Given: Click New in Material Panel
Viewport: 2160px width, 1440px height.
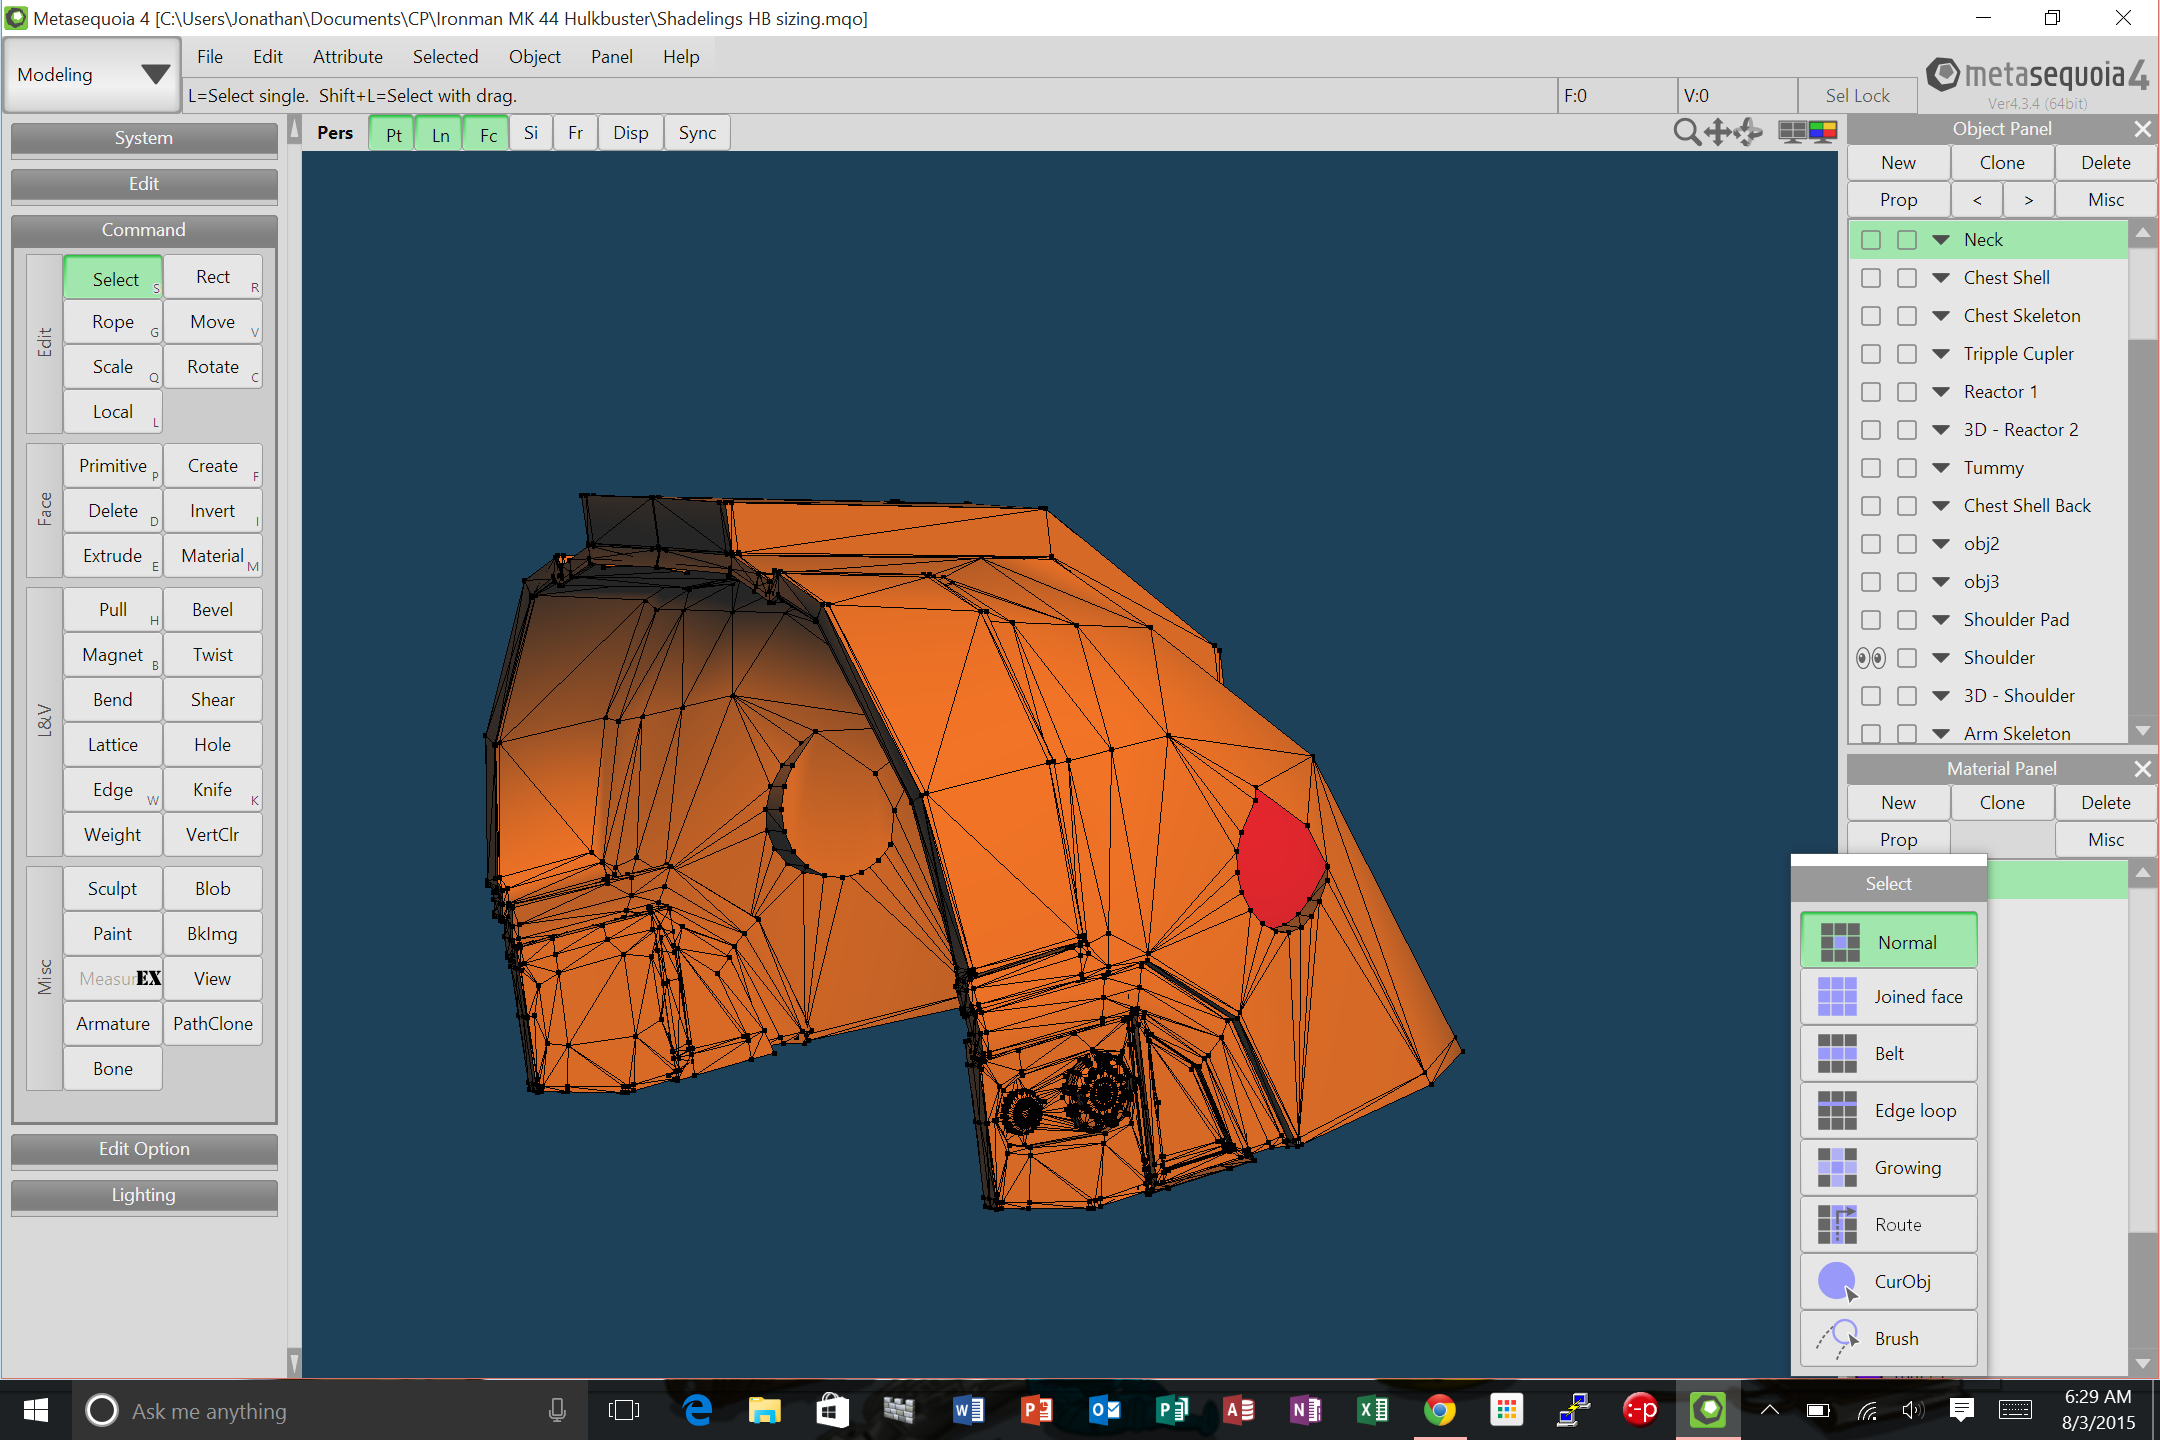Looking at the screenshot, I should [x=1898, y=803].
